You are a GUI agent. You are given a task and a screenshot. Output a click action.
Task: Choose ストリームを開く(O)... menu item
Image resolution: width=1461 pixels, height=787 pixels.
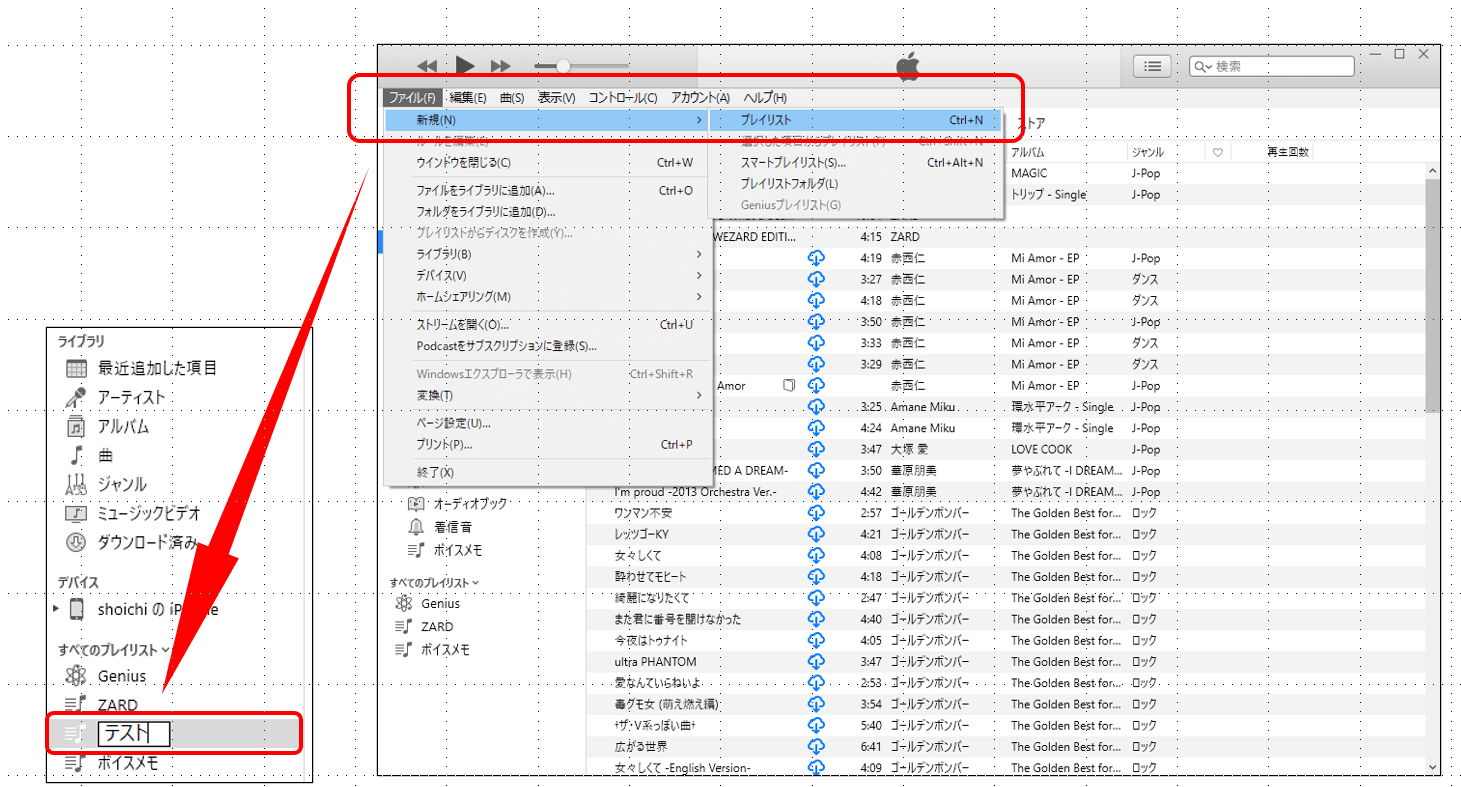tap(548, 324)
